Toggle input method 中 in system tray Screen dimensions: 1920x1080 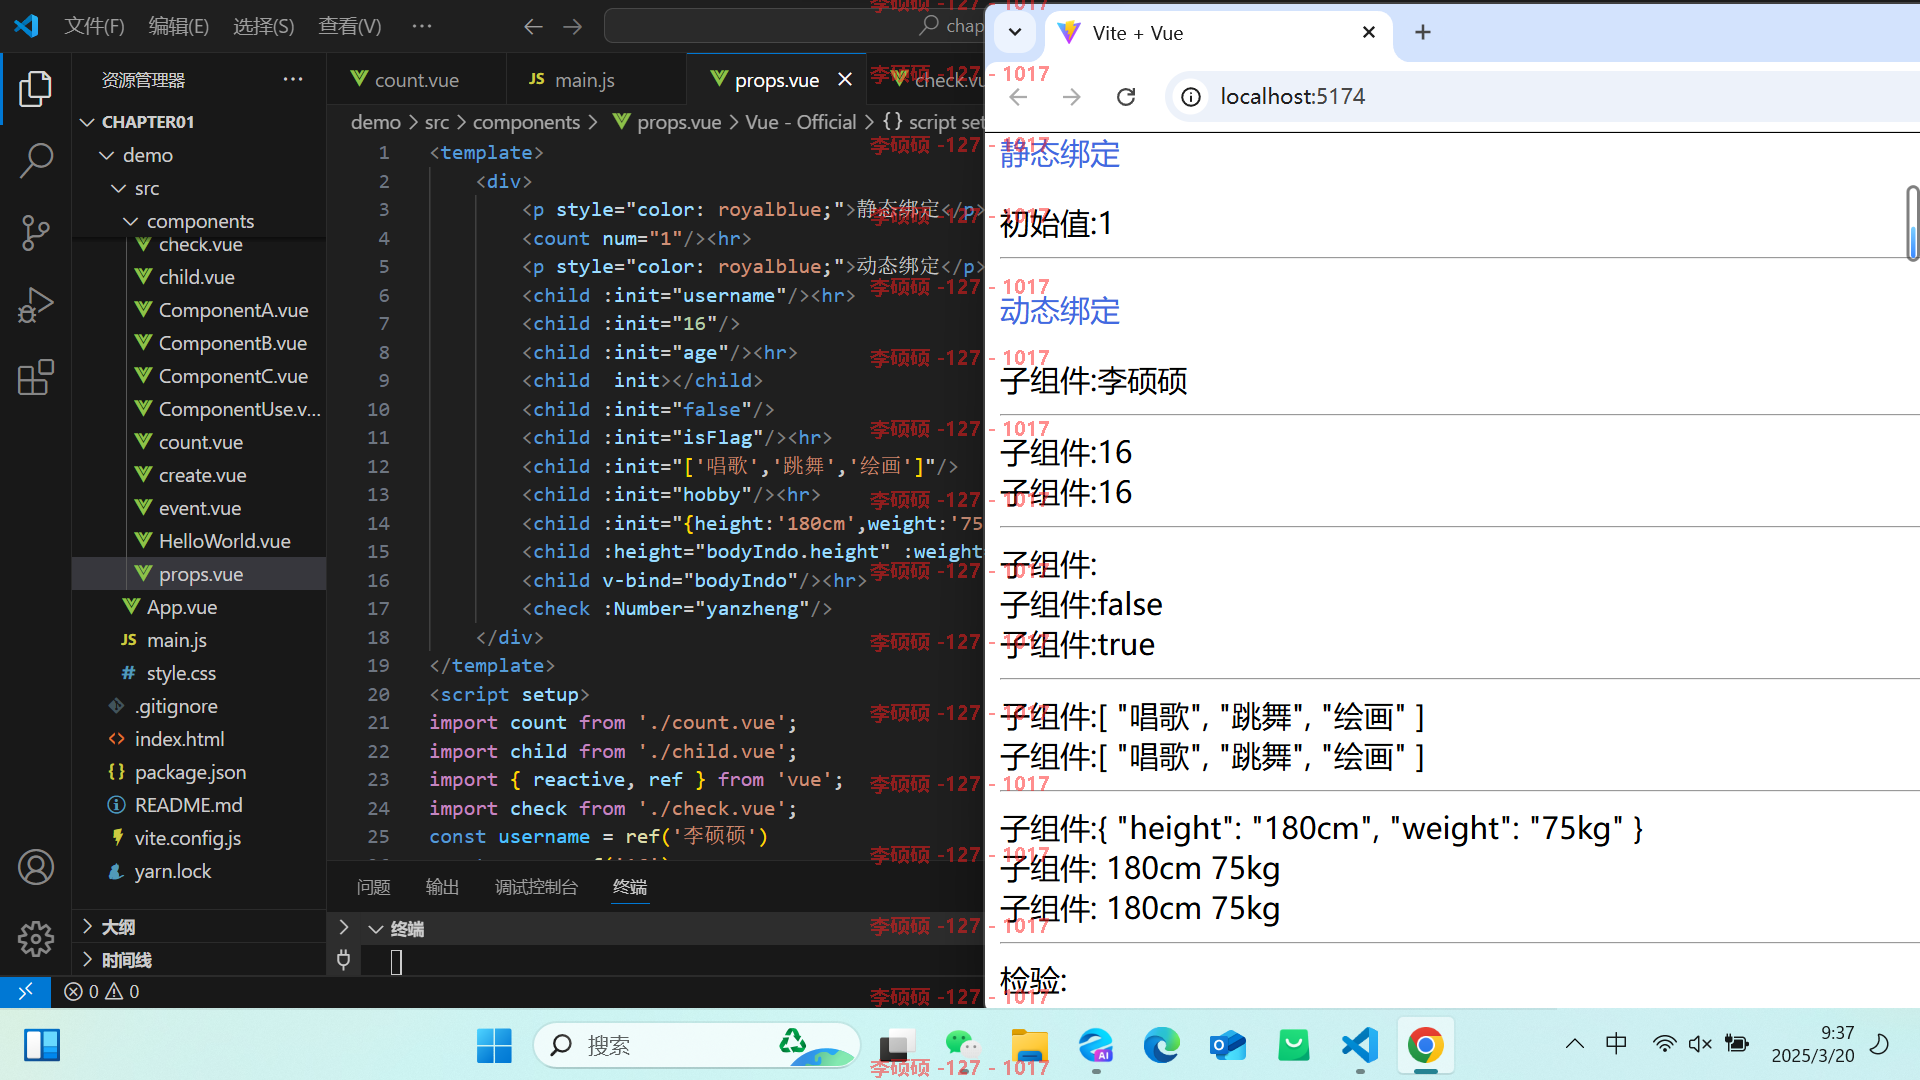(x=1616, y=1044)
